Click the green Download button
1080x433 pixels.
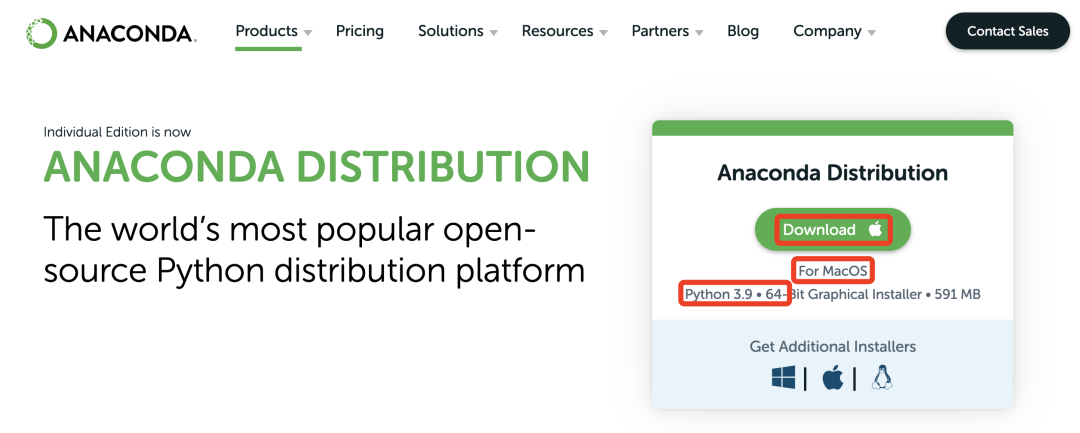pyautogui.click(x=833, y=229)
